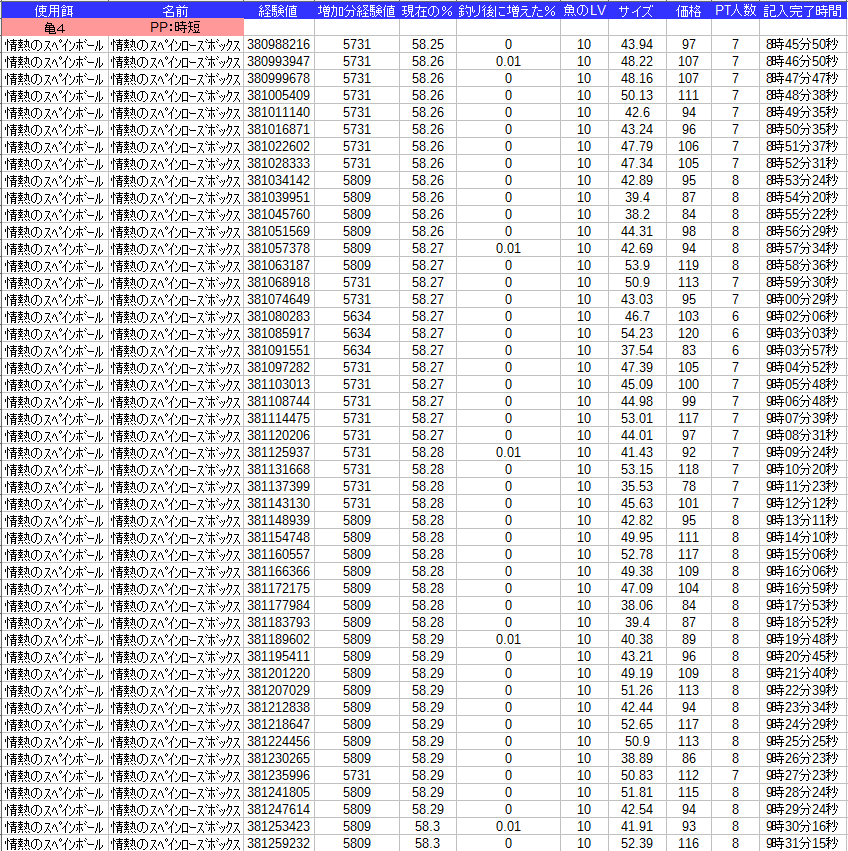The image size is (848, 851).
Task: Click the 使用餌 column header
Action: [54, 10]
